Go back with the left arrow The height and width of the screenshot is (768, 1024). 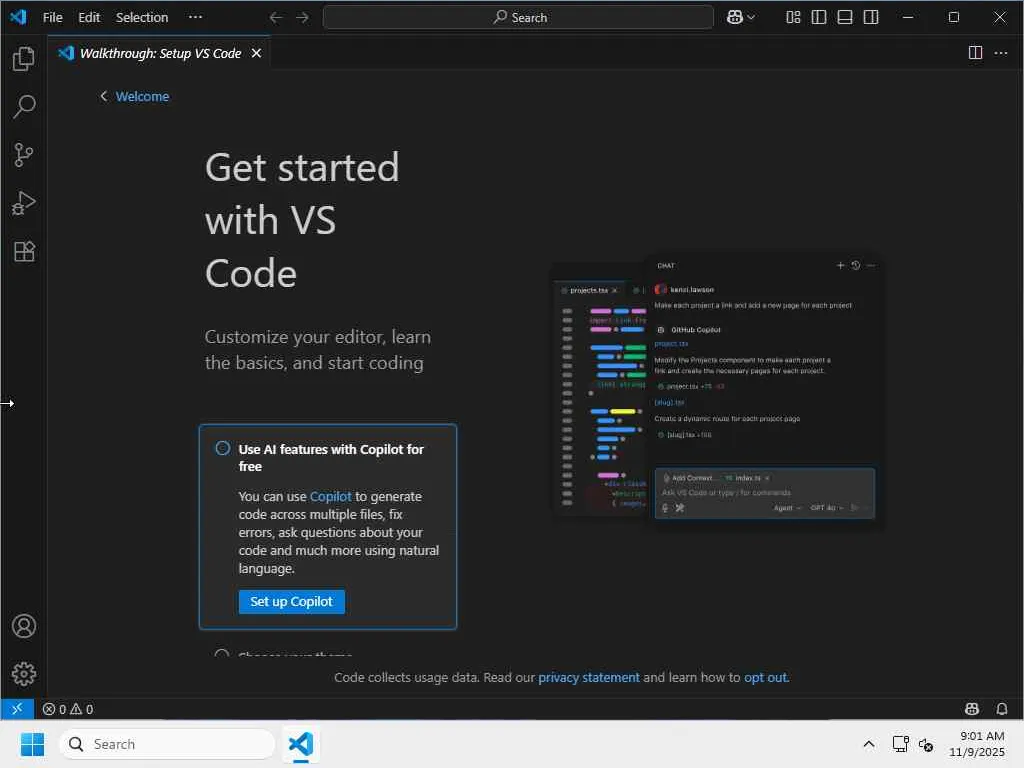pos(276,18)
